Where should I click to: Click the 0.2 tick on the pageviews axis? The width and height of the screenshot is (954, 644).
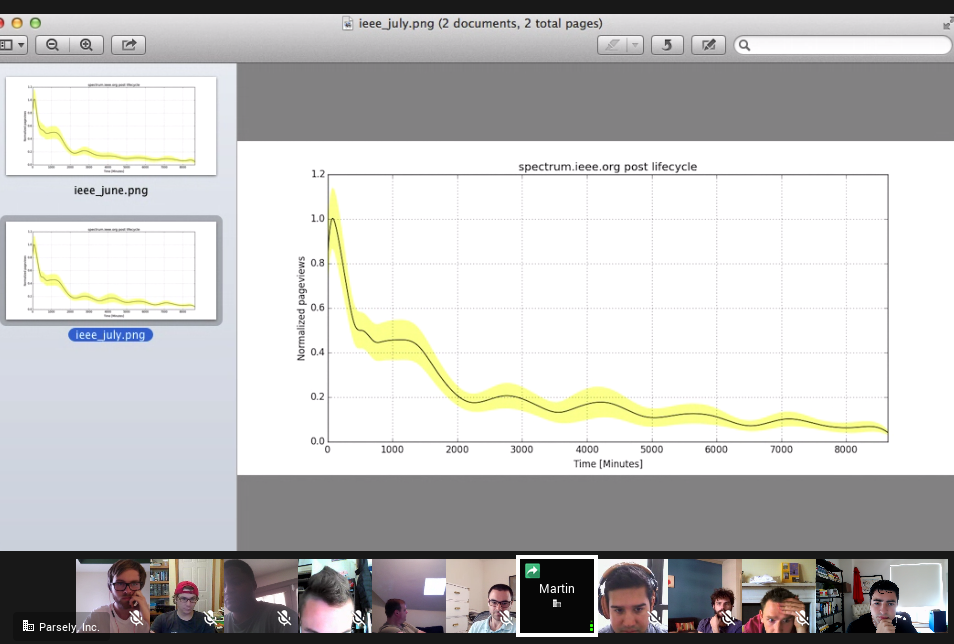pos(318,397)
